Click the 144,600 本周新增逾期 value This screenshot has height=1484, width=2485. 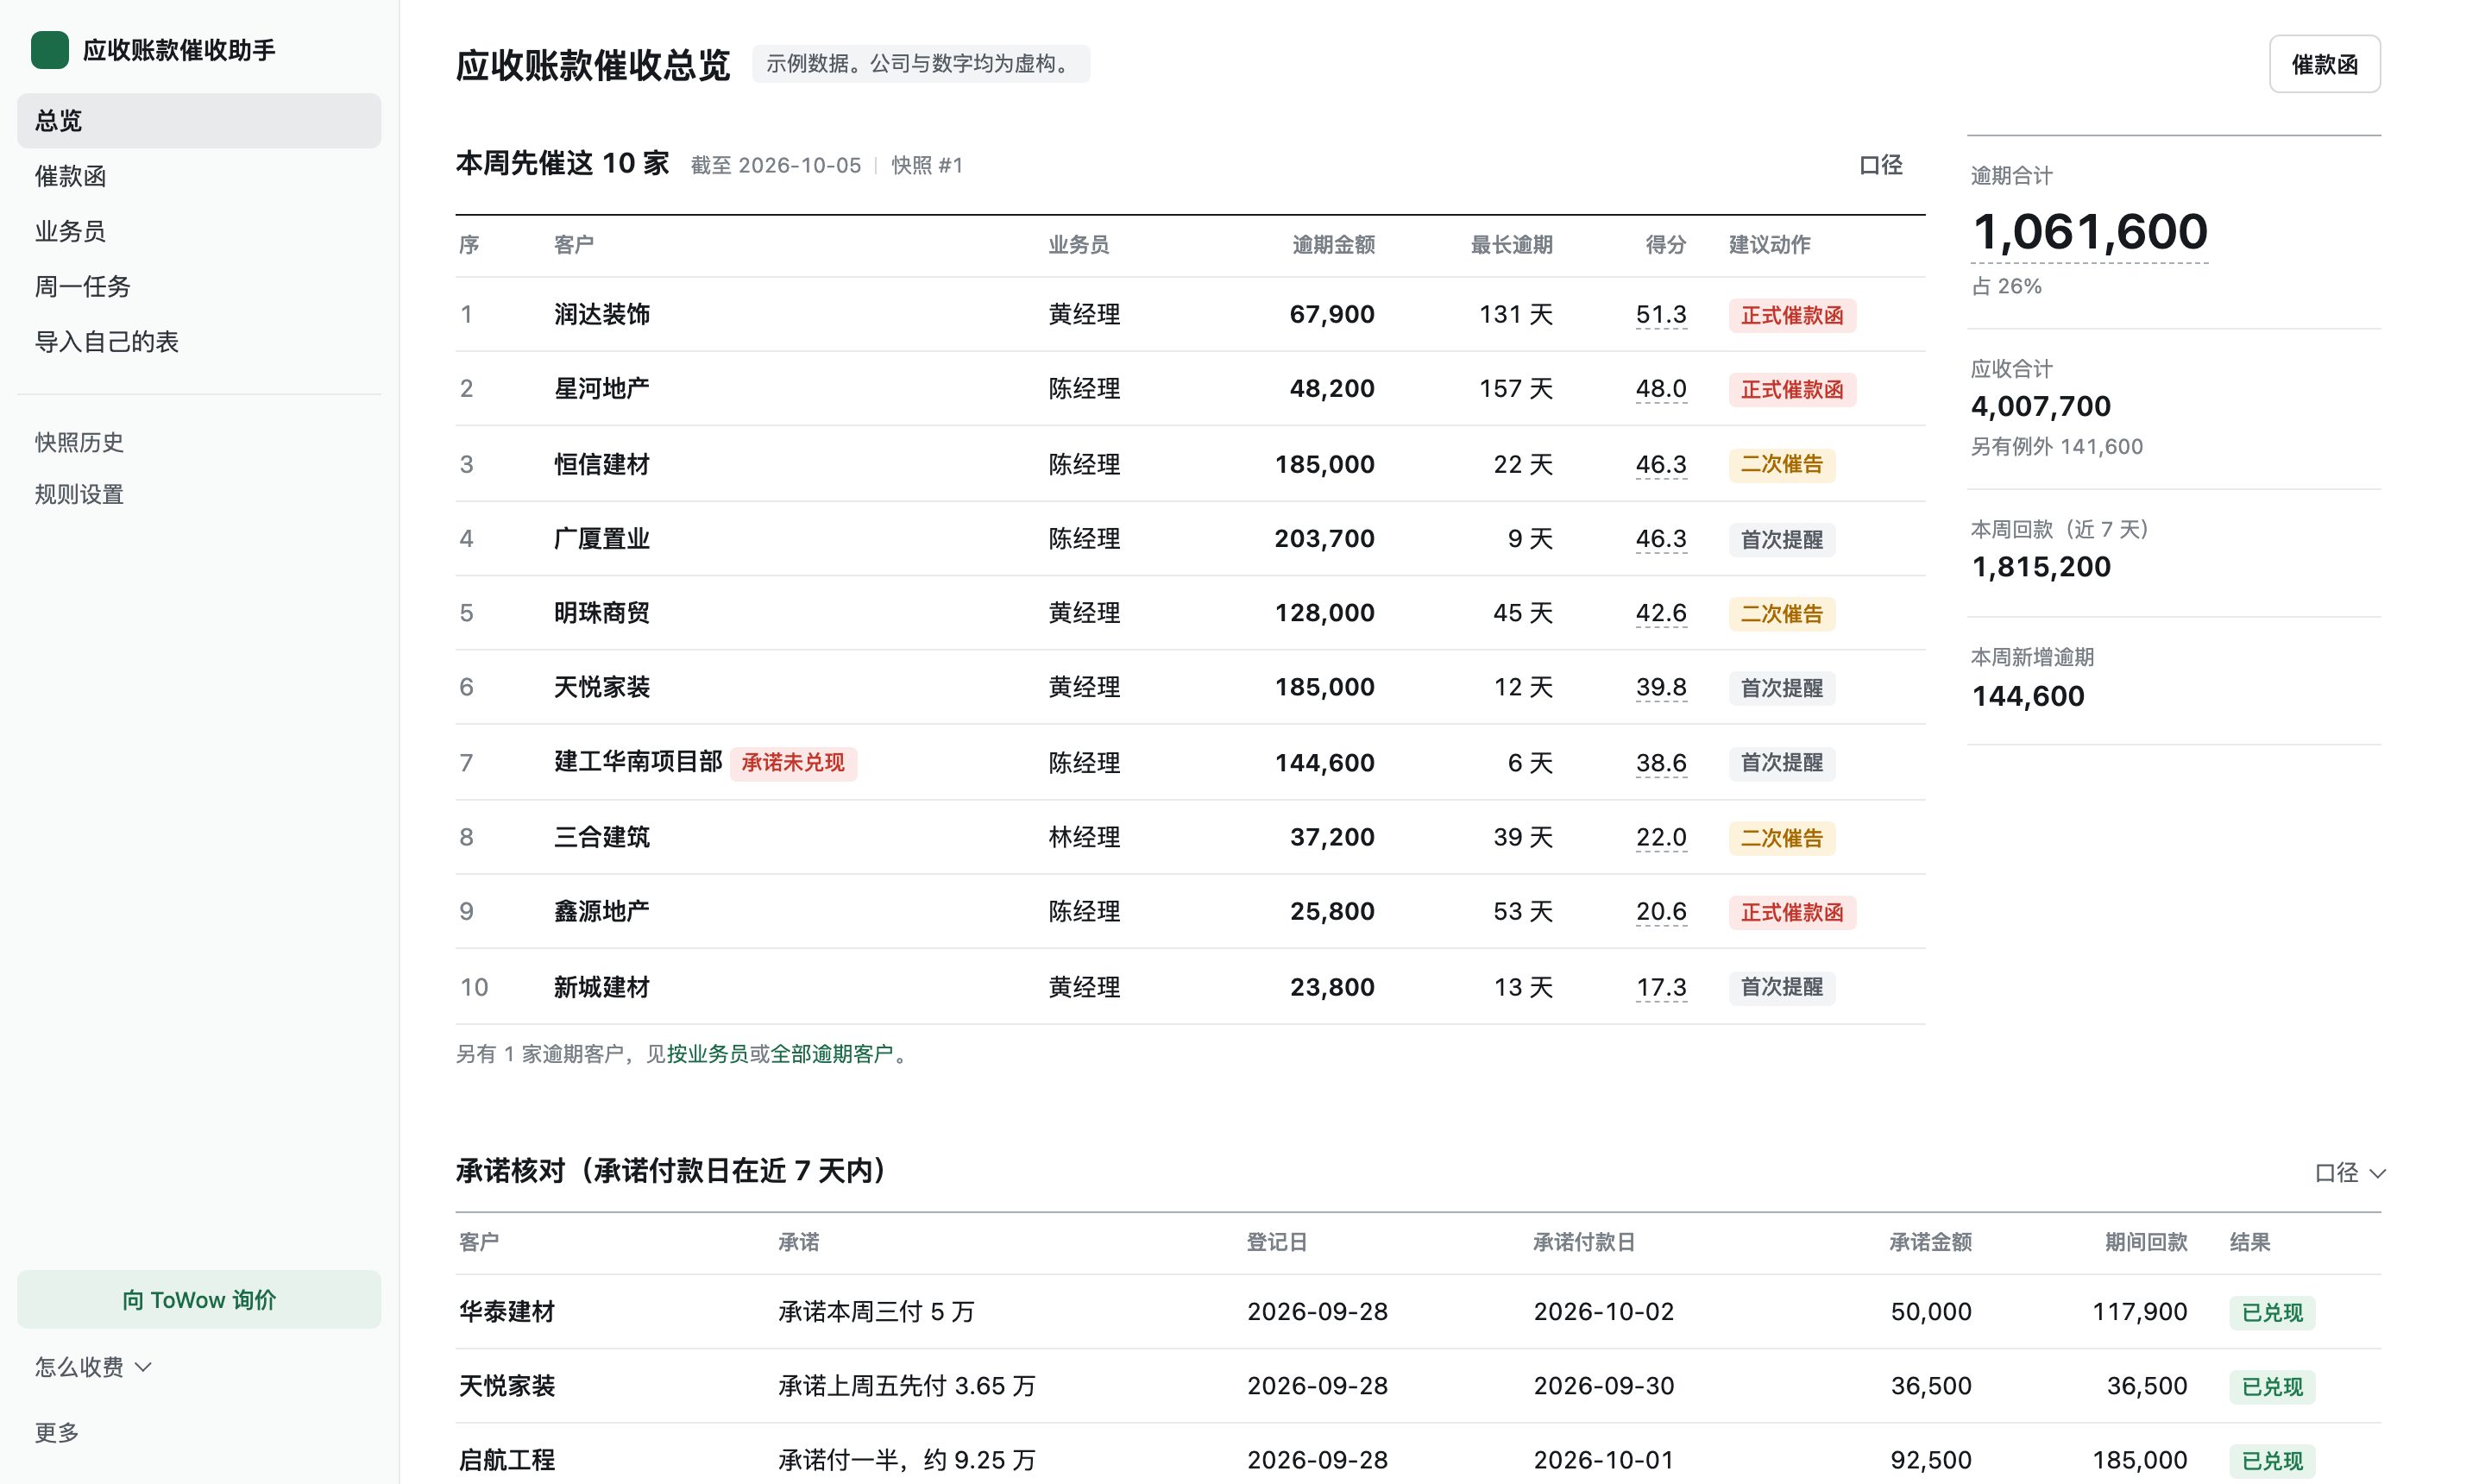click(2028, 696)
